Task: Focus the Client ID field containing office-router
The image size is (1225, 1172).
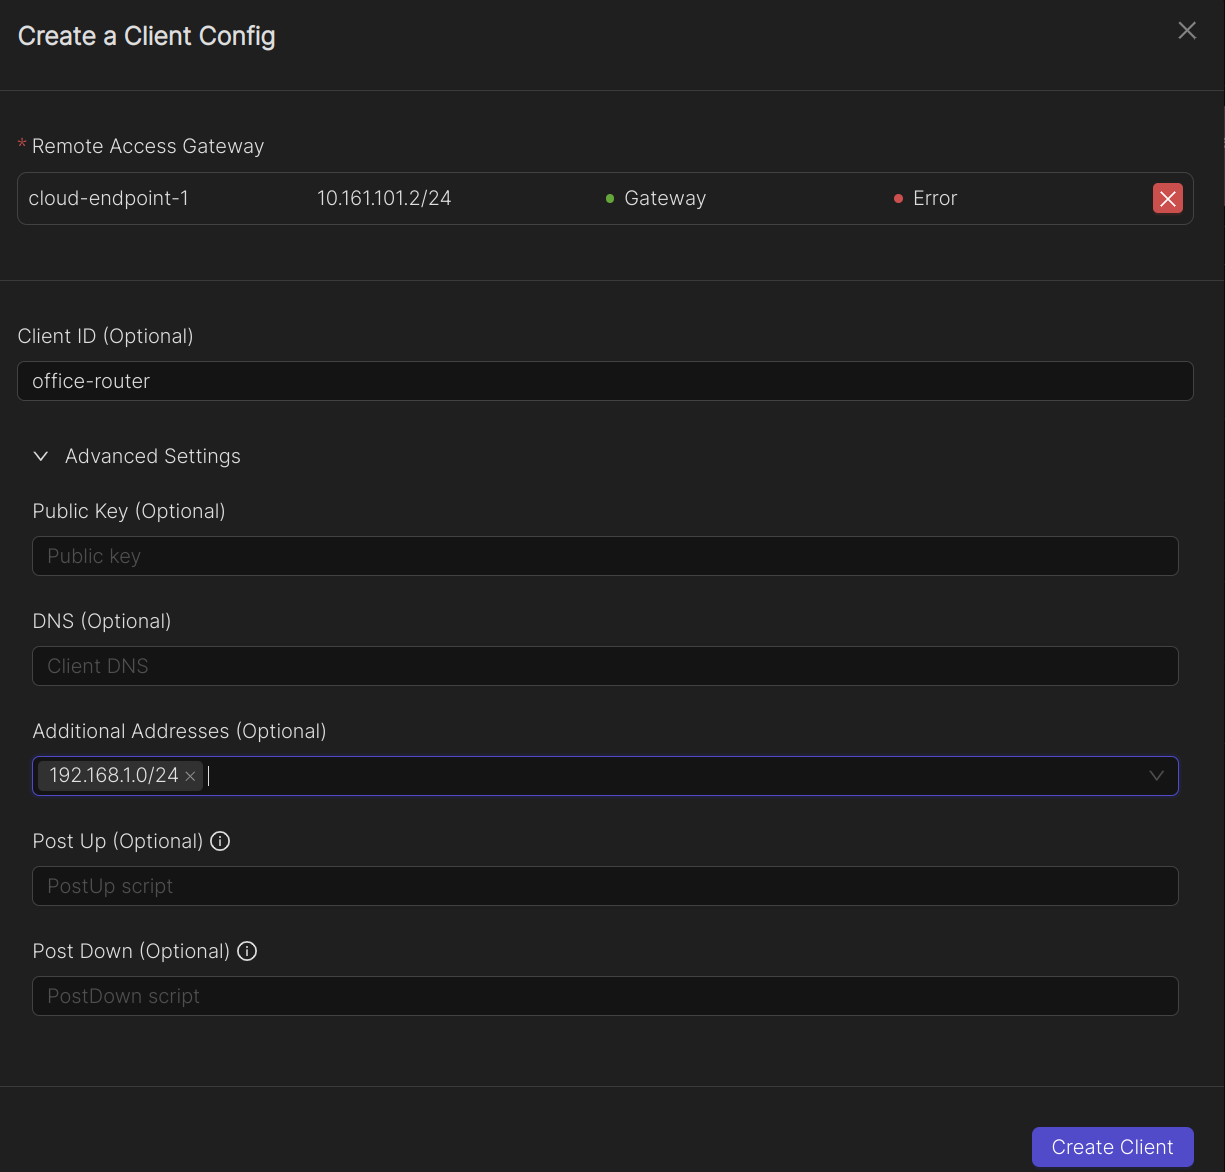Action: point(605,381)
